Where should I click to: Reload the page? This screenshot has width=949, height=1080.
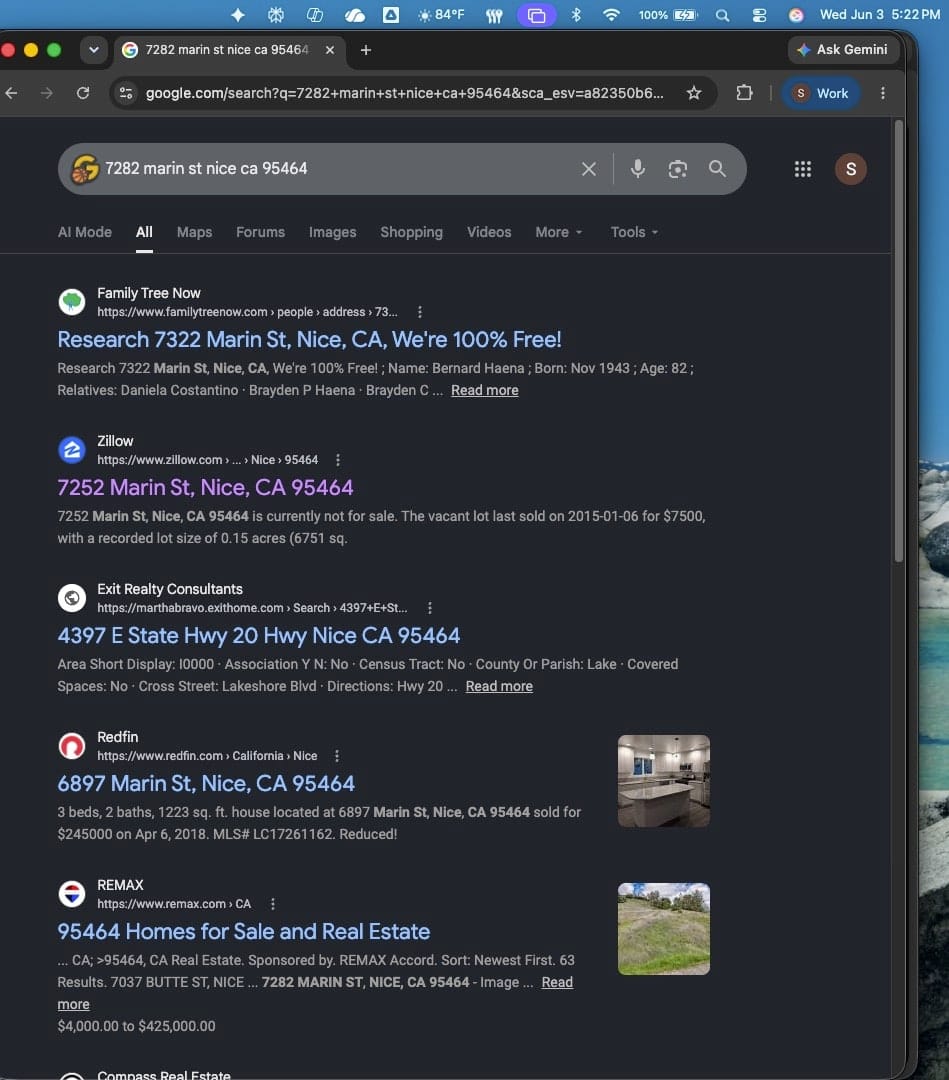83,93
